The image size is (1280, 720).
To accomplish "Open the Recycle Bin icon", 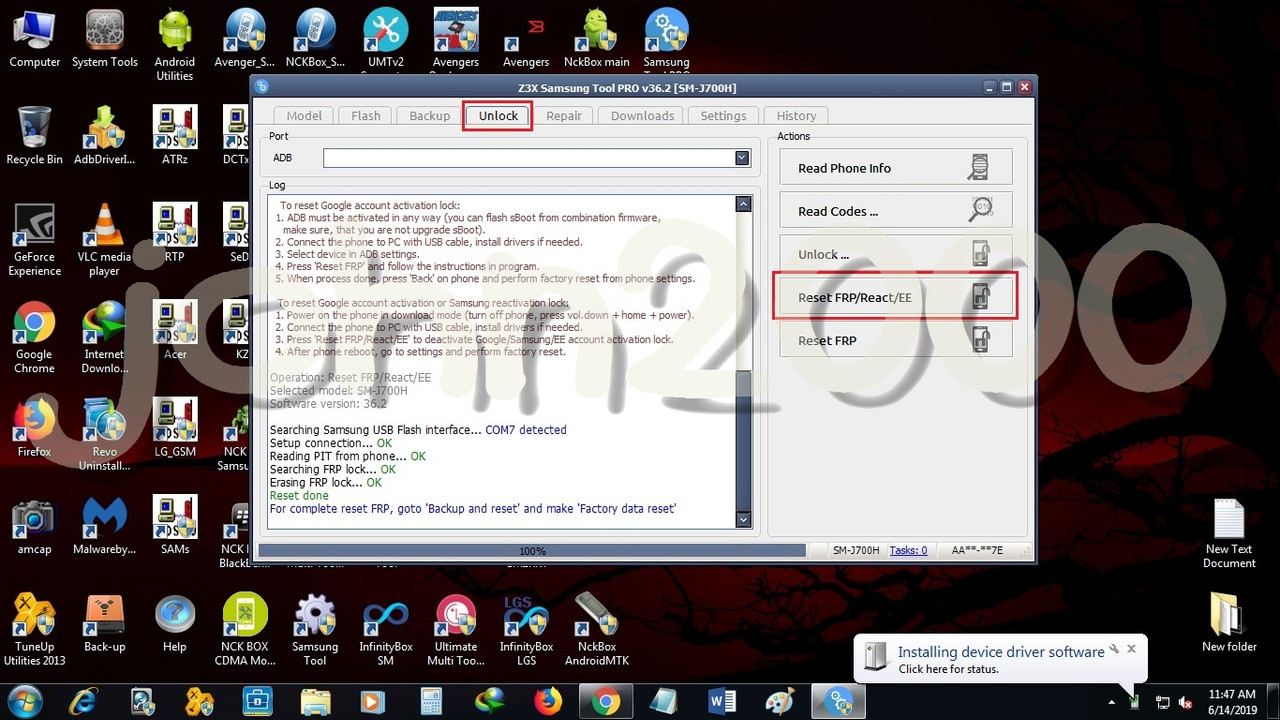I will (34, 136).
